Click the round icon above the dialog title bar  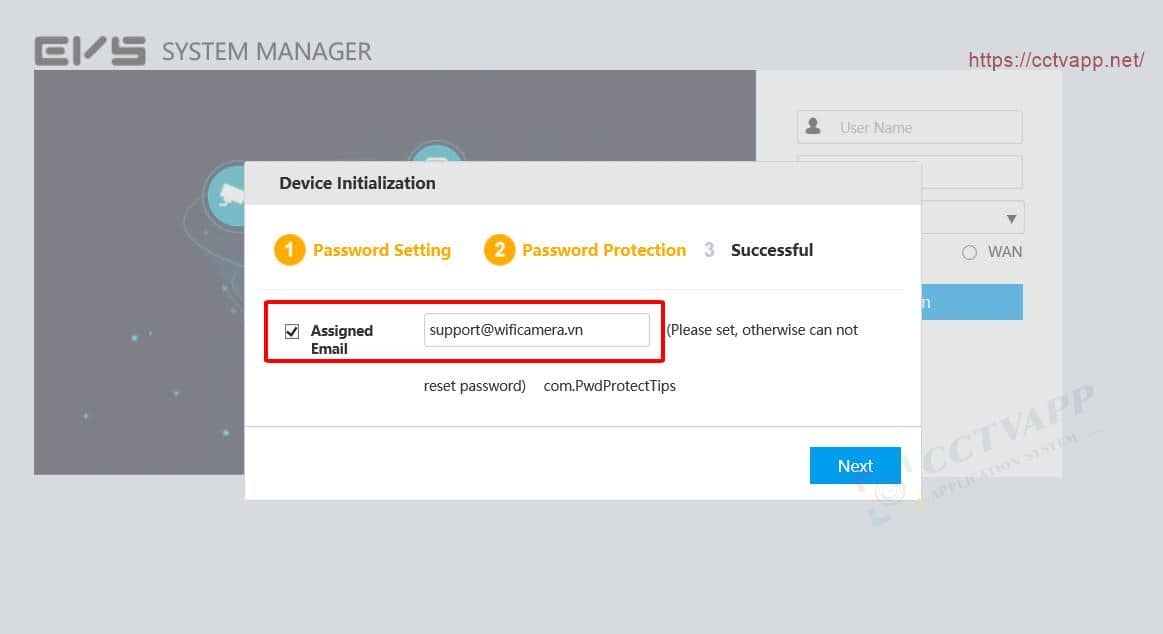click(437, 154)
